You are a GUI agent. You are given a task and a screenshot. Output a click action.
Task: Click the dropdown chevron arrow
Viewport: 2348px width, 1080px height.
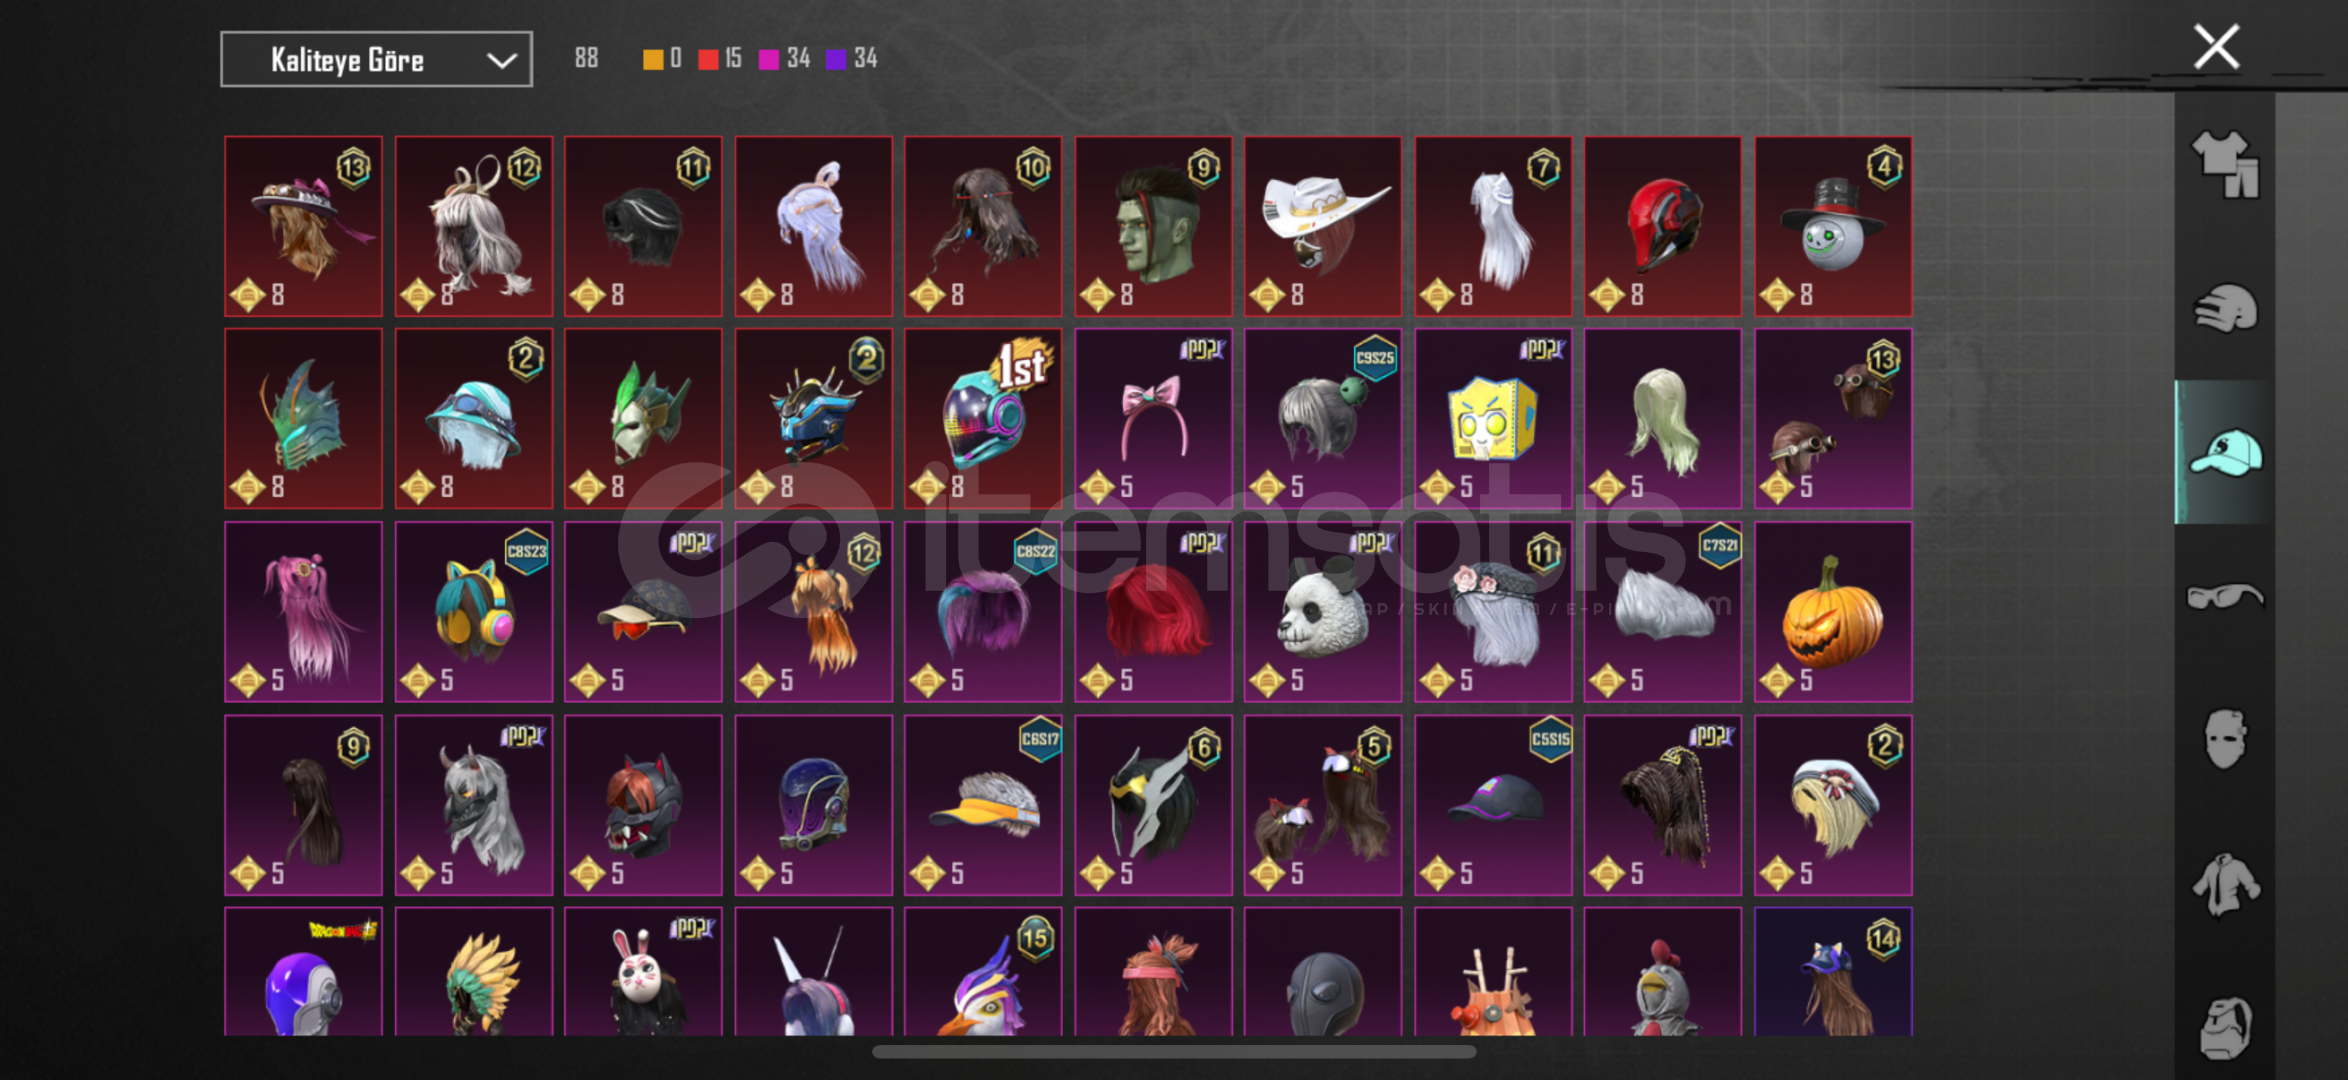coord(501,61)
